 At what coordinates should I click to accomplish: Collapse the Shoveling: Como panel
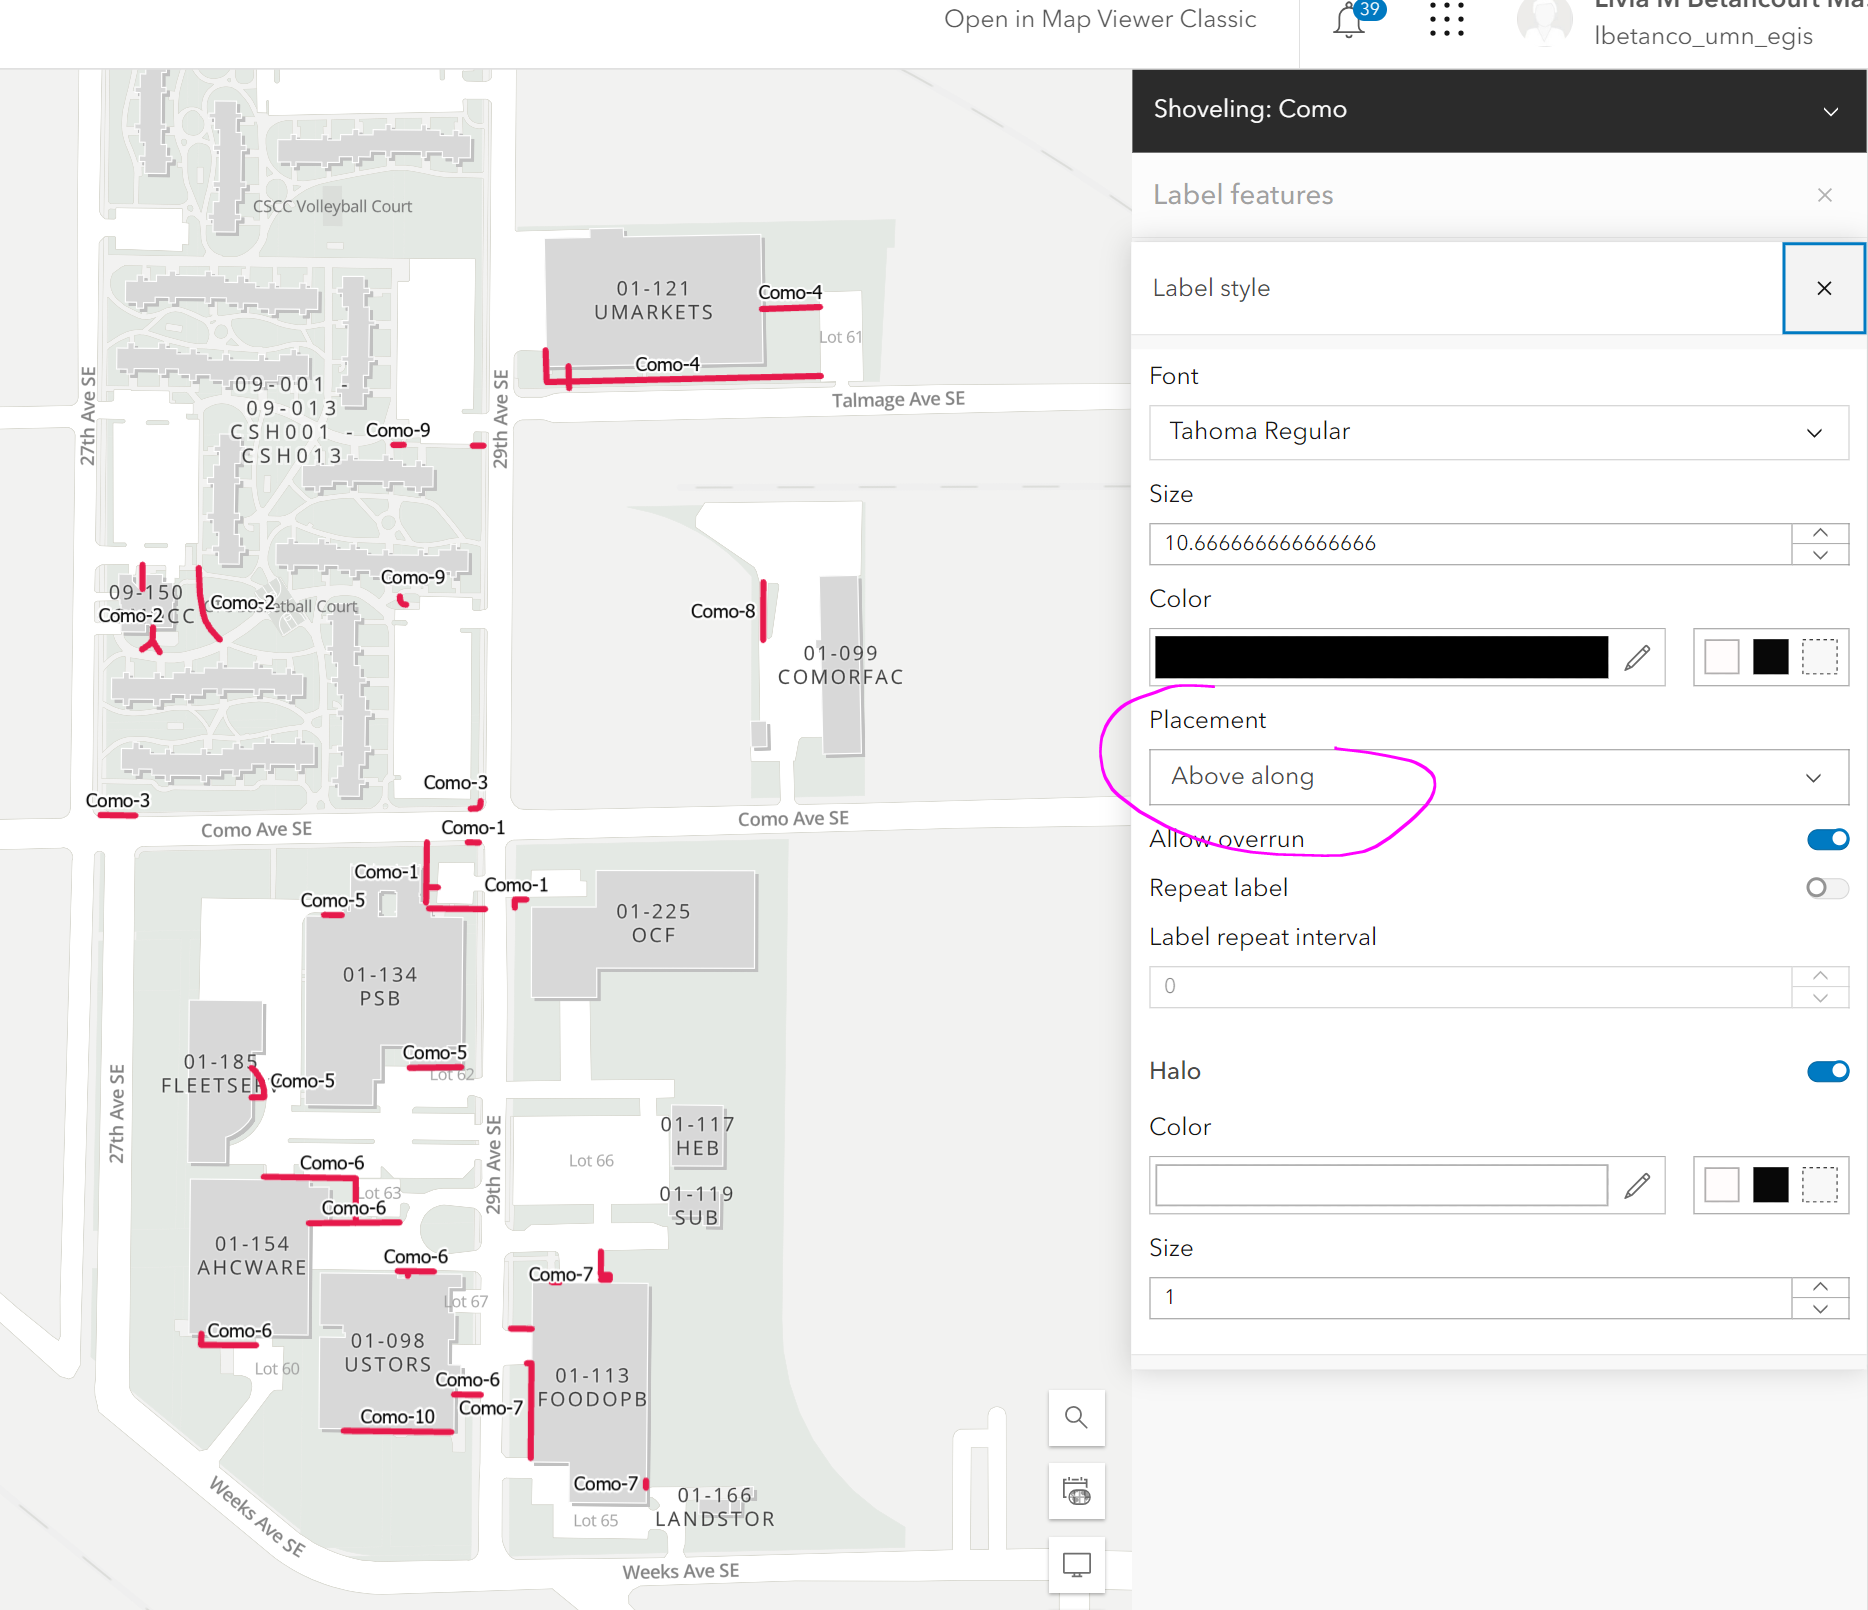click(1831, 111)
